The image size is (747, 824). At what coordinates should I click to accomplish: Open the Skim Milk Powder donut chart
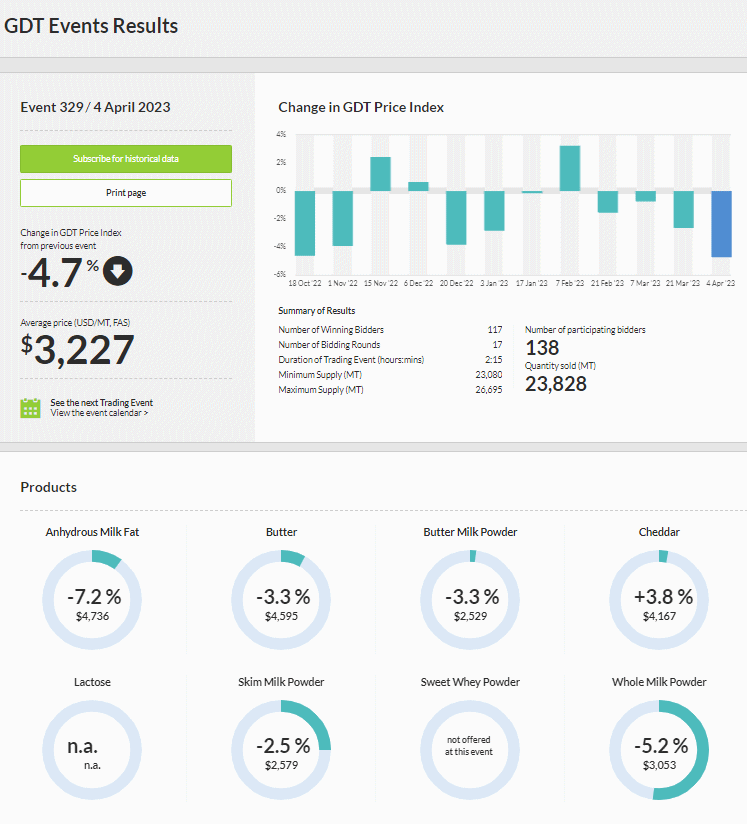coord(281,750)
